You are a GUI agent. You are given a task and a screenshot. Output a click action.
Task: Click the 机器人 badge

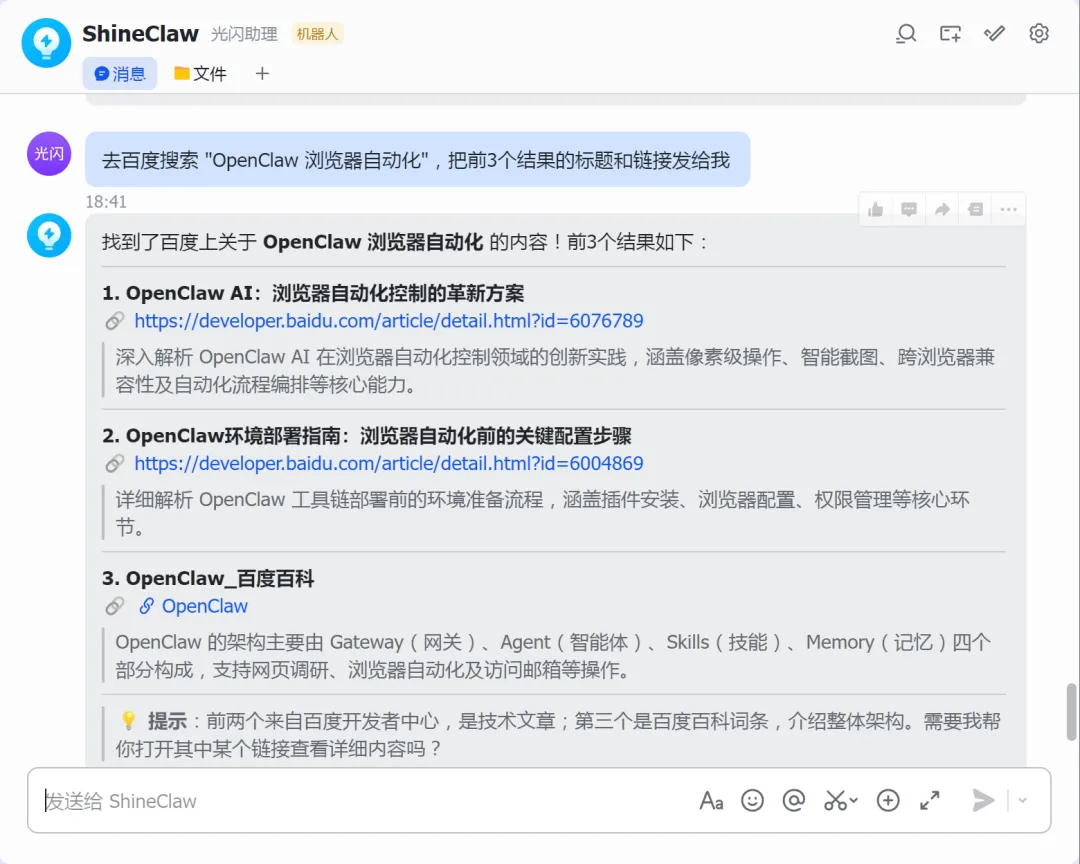click(x=318, y=34)
